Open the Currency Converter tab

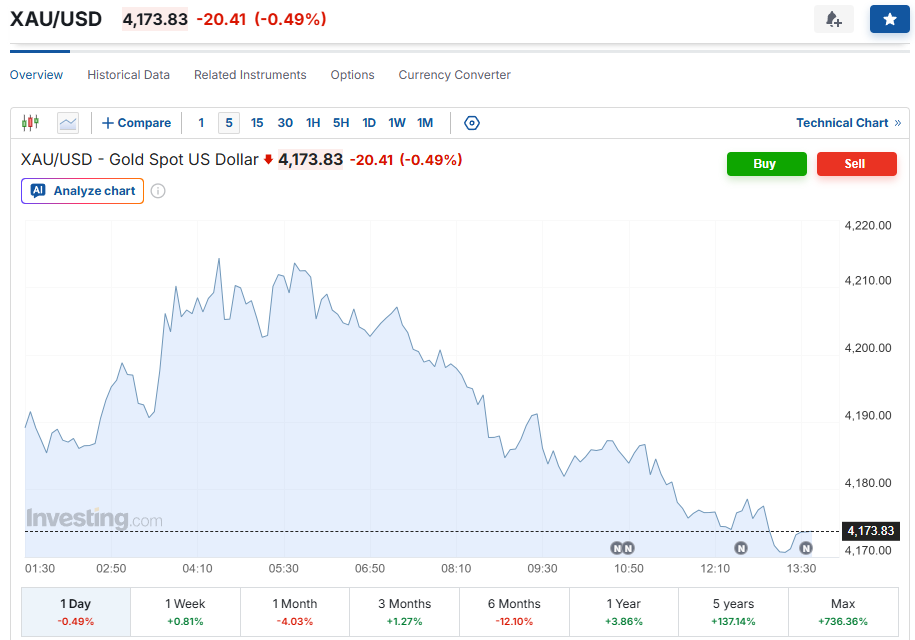pos(455,75)
